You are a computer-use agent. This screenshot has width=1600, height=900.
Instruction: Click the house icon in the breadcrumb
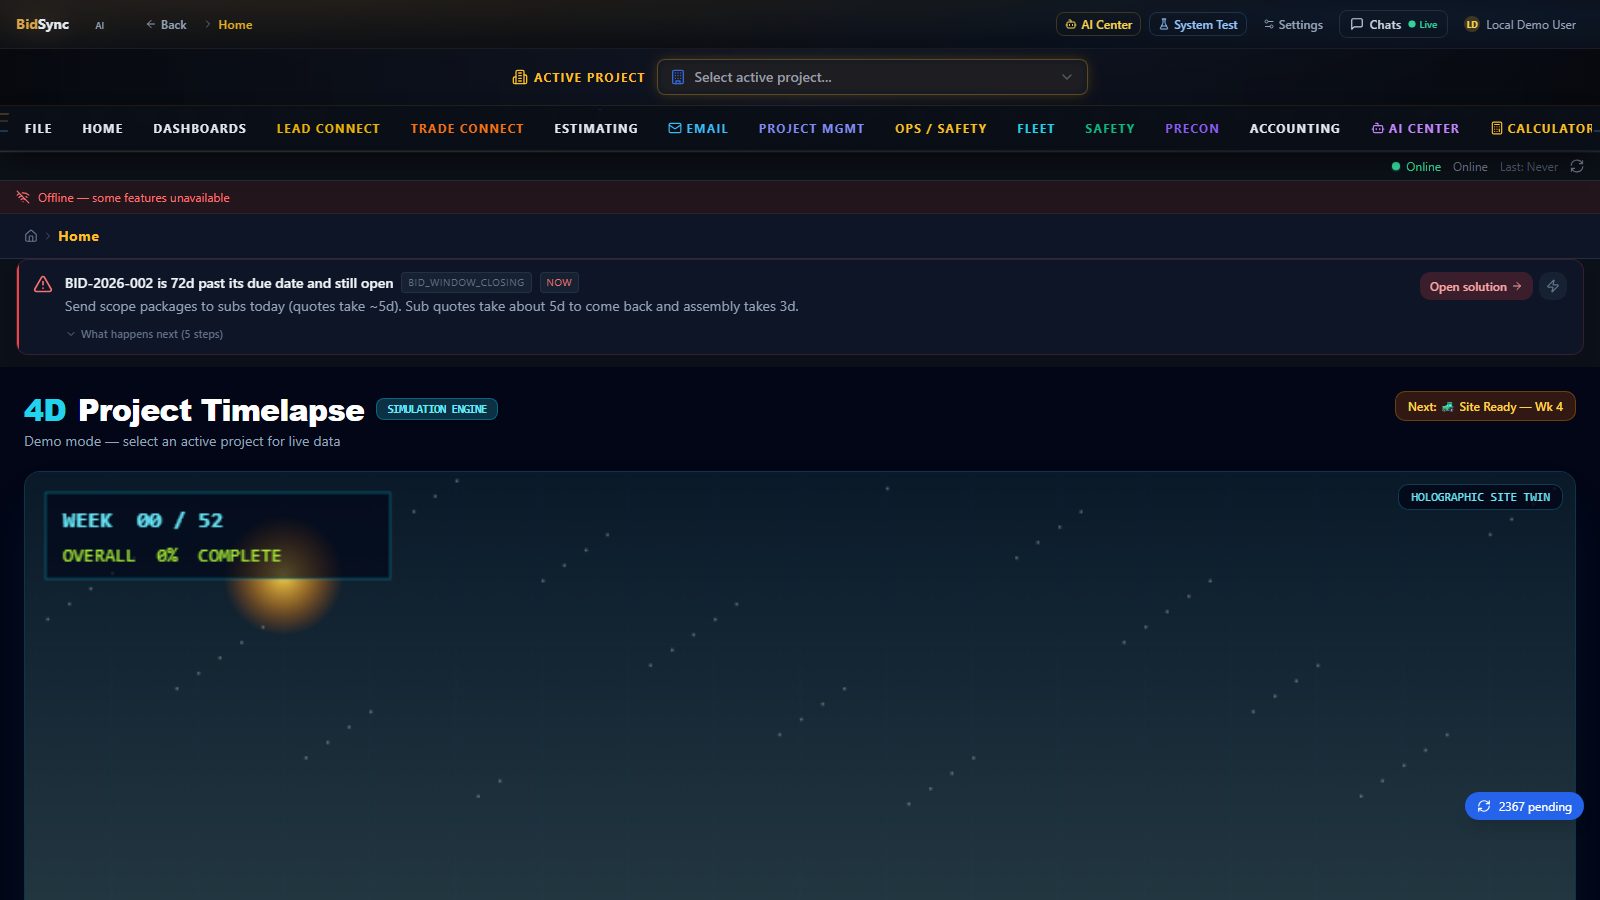pyautogui.click(x=31, y=236)
